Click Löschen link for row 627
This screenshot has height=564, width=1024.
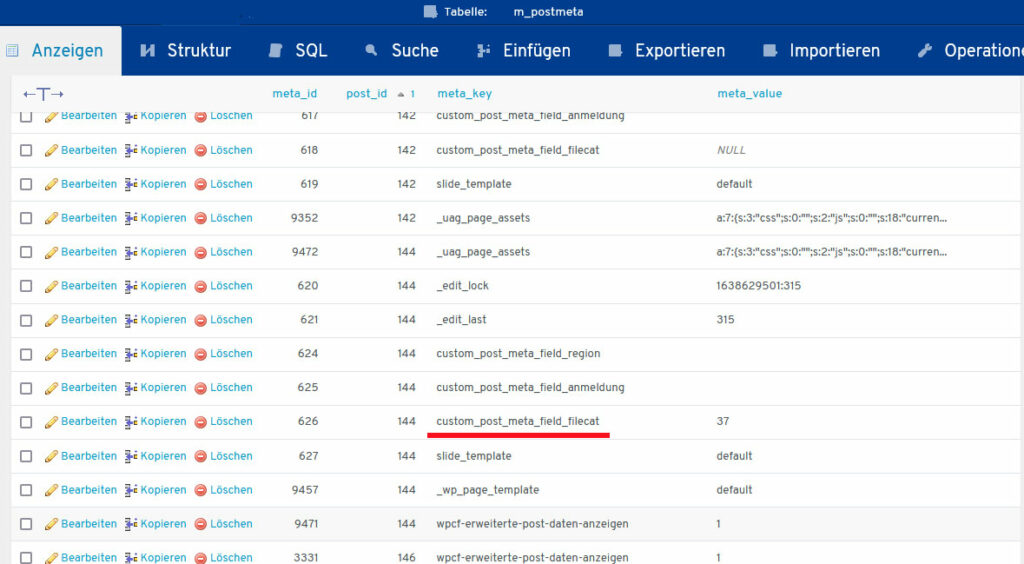tap(231, 456)
